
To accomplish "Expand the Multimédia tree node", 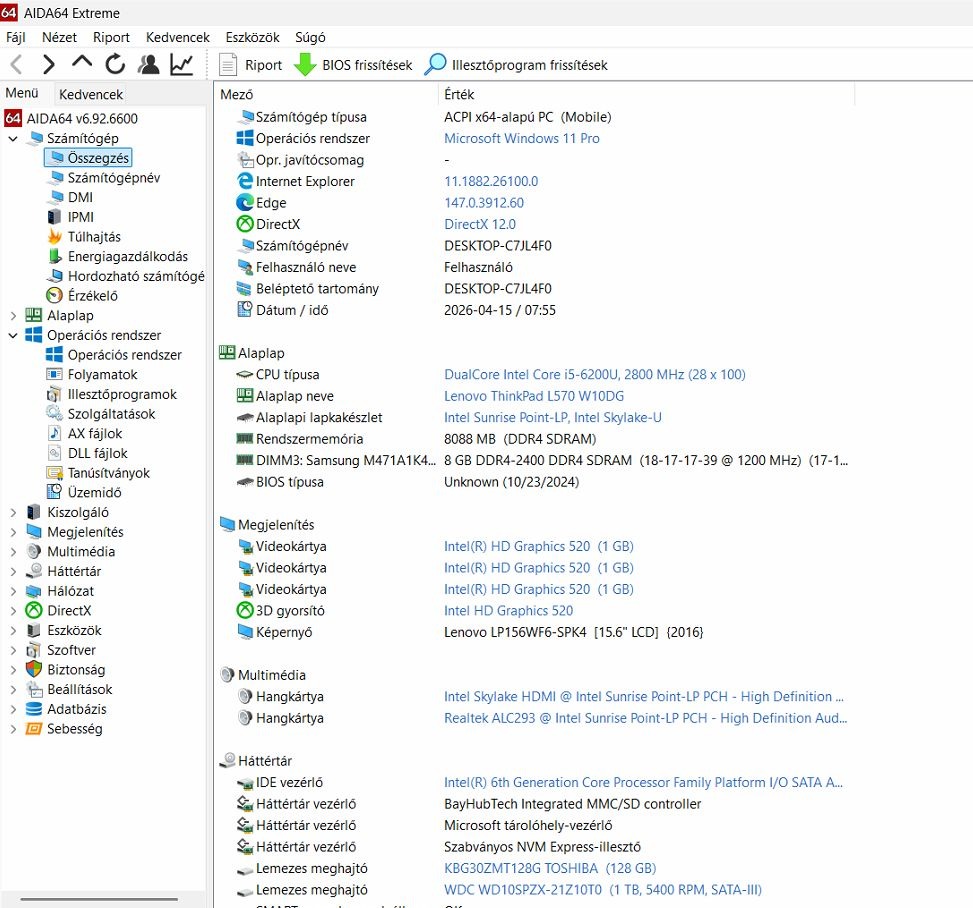I will (13, 552).
